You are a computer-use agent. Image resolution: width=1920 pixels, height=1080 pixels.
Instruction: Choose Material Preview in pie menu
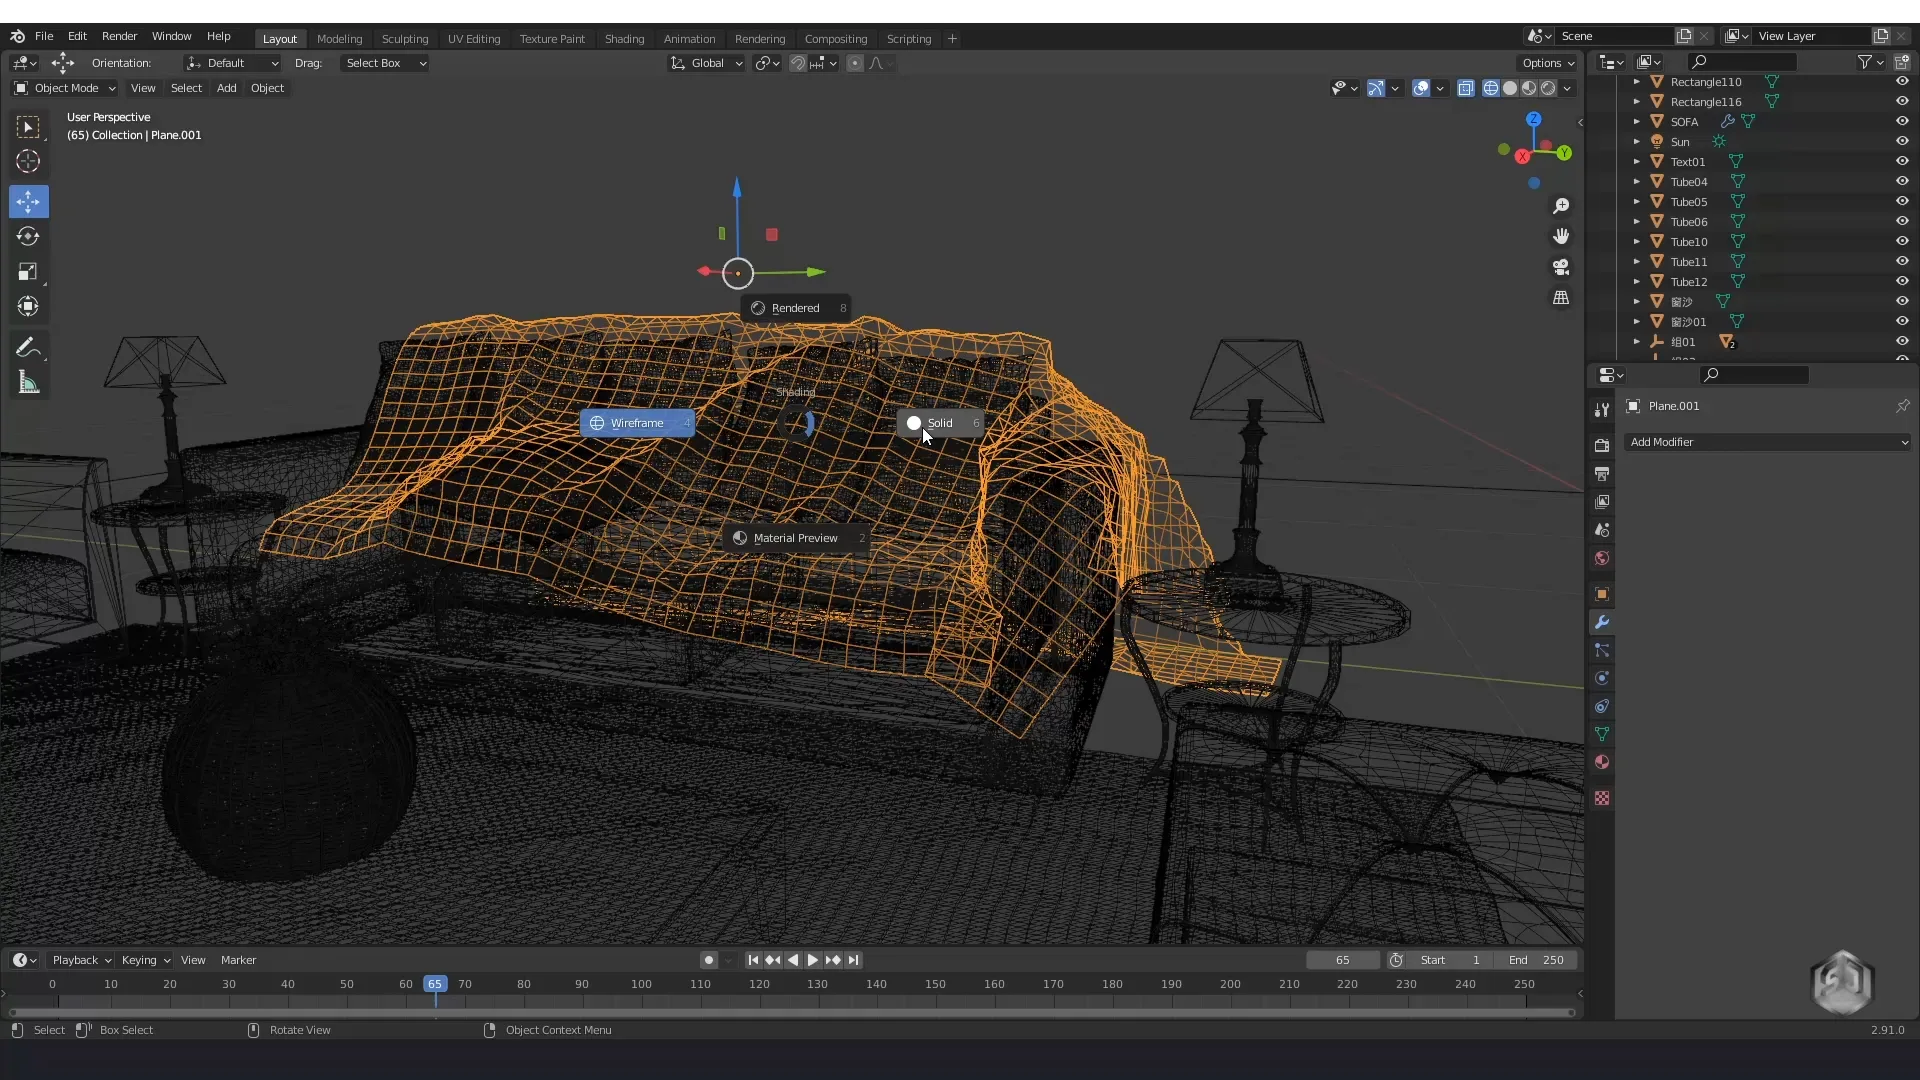point(796,538)
